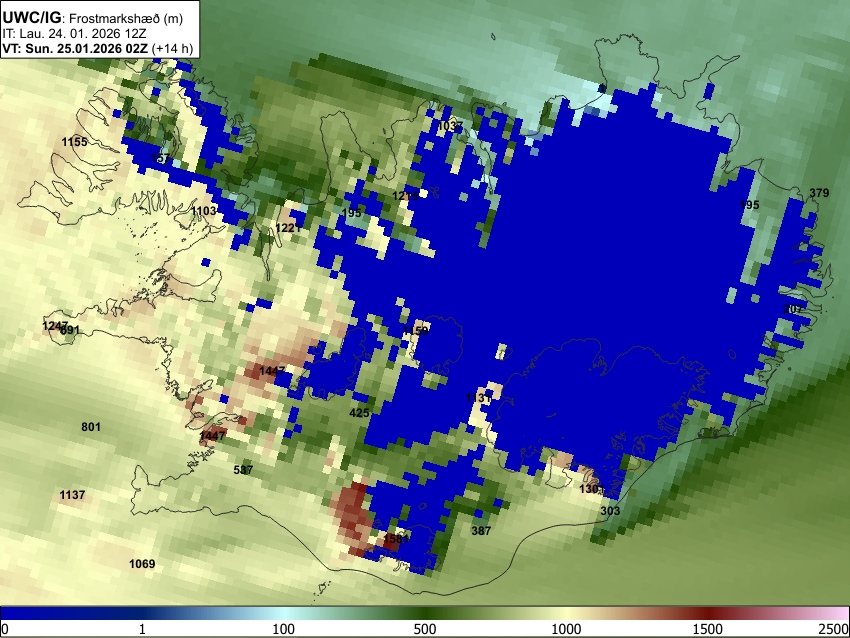Click the map value 1155
This screenshot has height=638, width=850.
point(74,142)
